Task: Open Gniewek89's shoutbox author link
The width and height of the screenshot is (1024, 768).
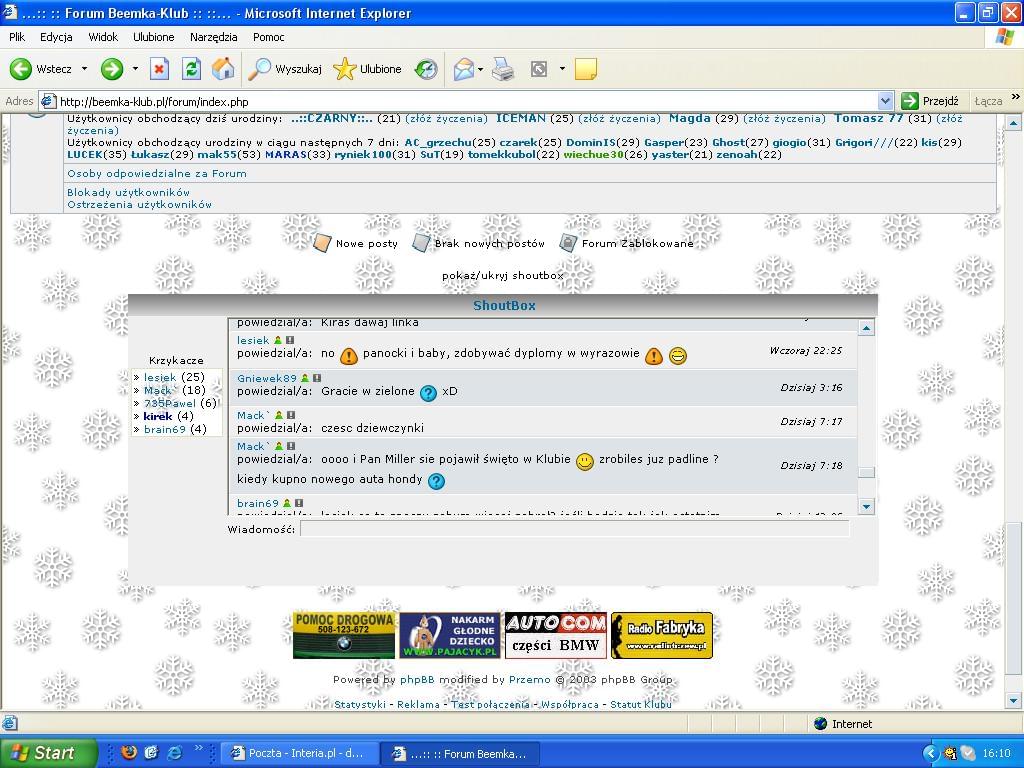Action: pyautogui.click(x=267, y=378)
